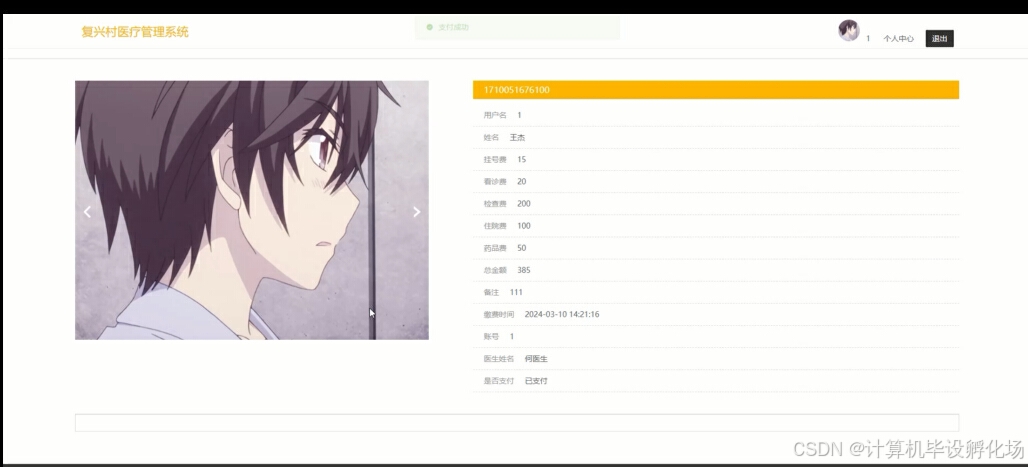
Task: Click the 住院费 value 100
Action: pyautogui.click(x=524, y=226)
